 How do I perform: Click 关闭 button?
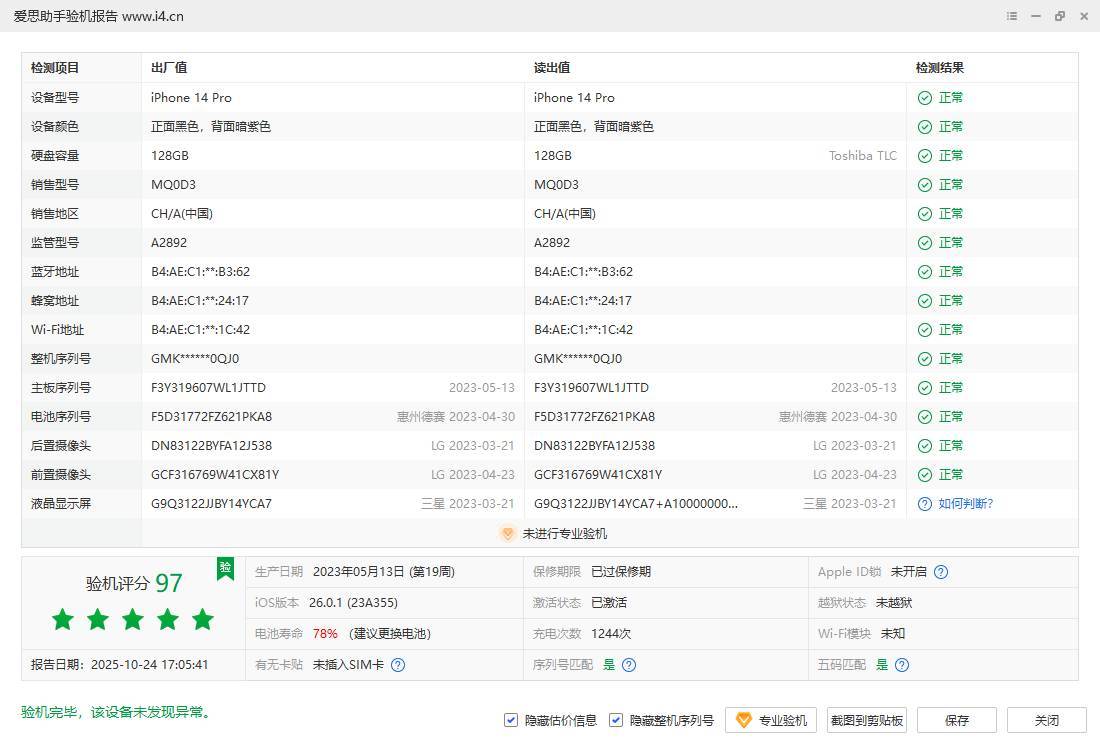coord(1046,720)
